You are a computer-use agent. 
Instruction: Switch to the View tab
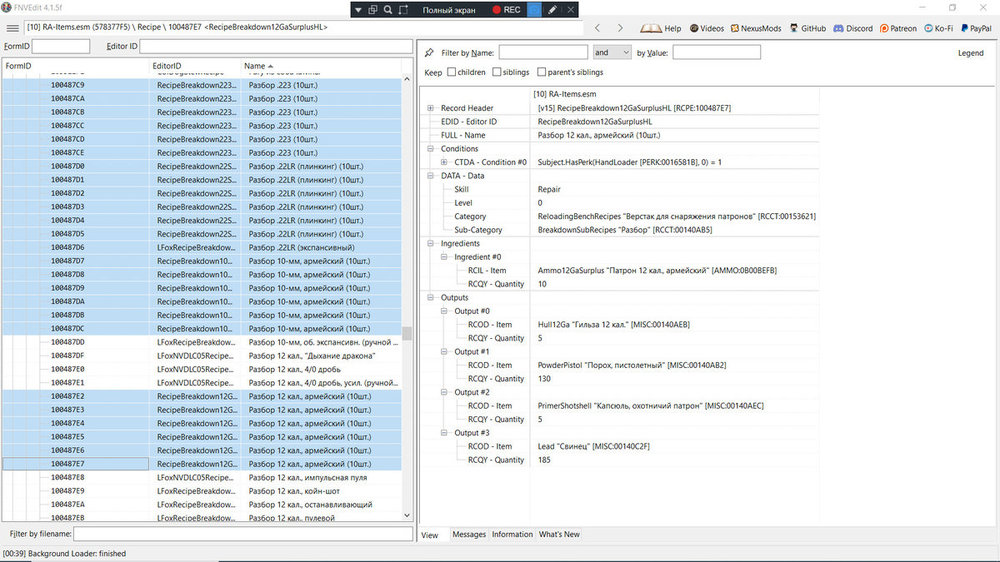(x=430, y=535)
